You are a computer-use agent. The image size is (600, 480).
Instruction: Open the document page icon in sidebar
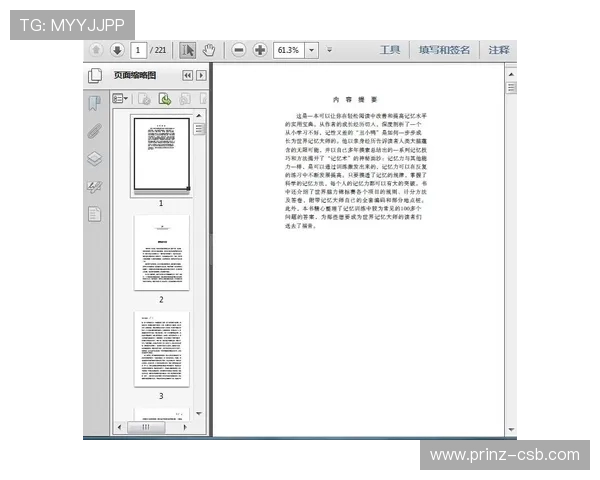pyautogui.click(x=95, y=214)
